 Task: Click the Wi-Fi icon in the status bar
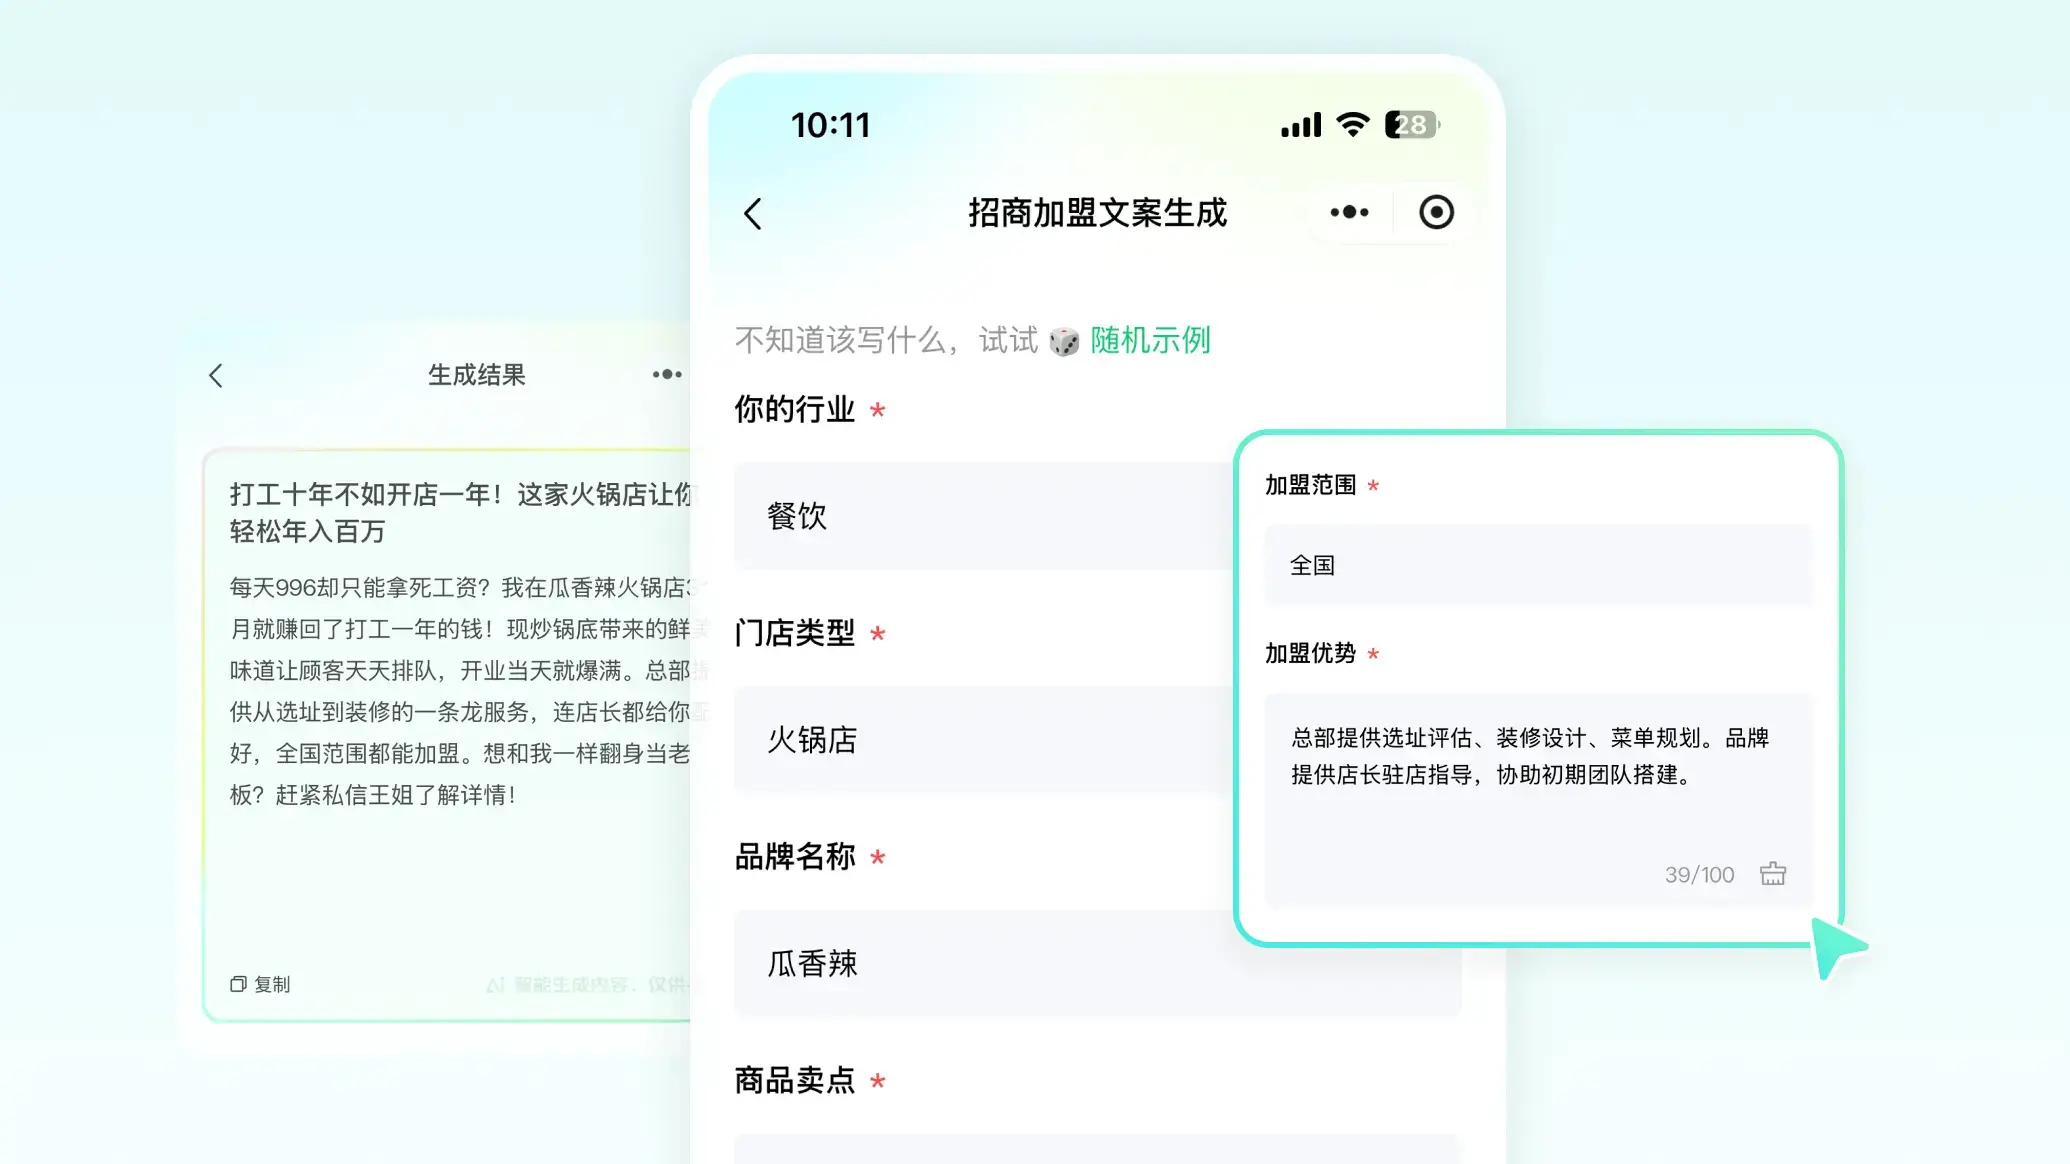1352,125
